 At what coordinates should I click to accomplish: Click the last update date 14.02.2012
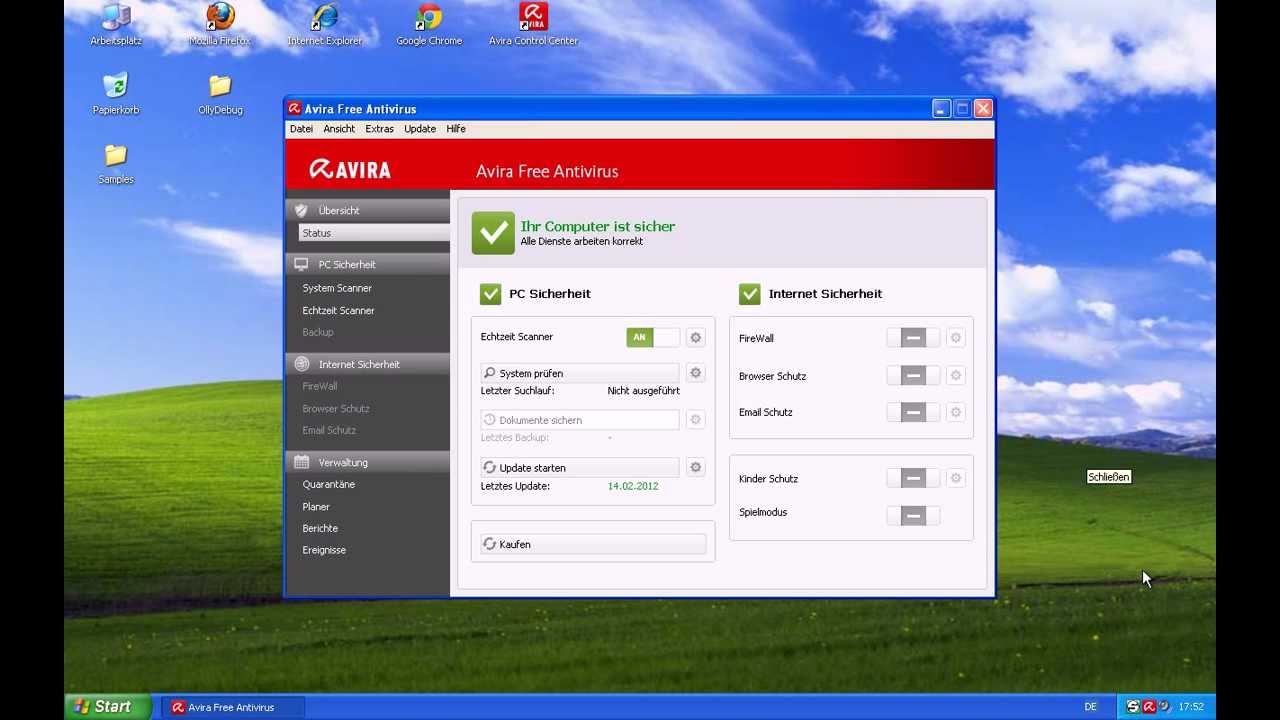[633, 486]
